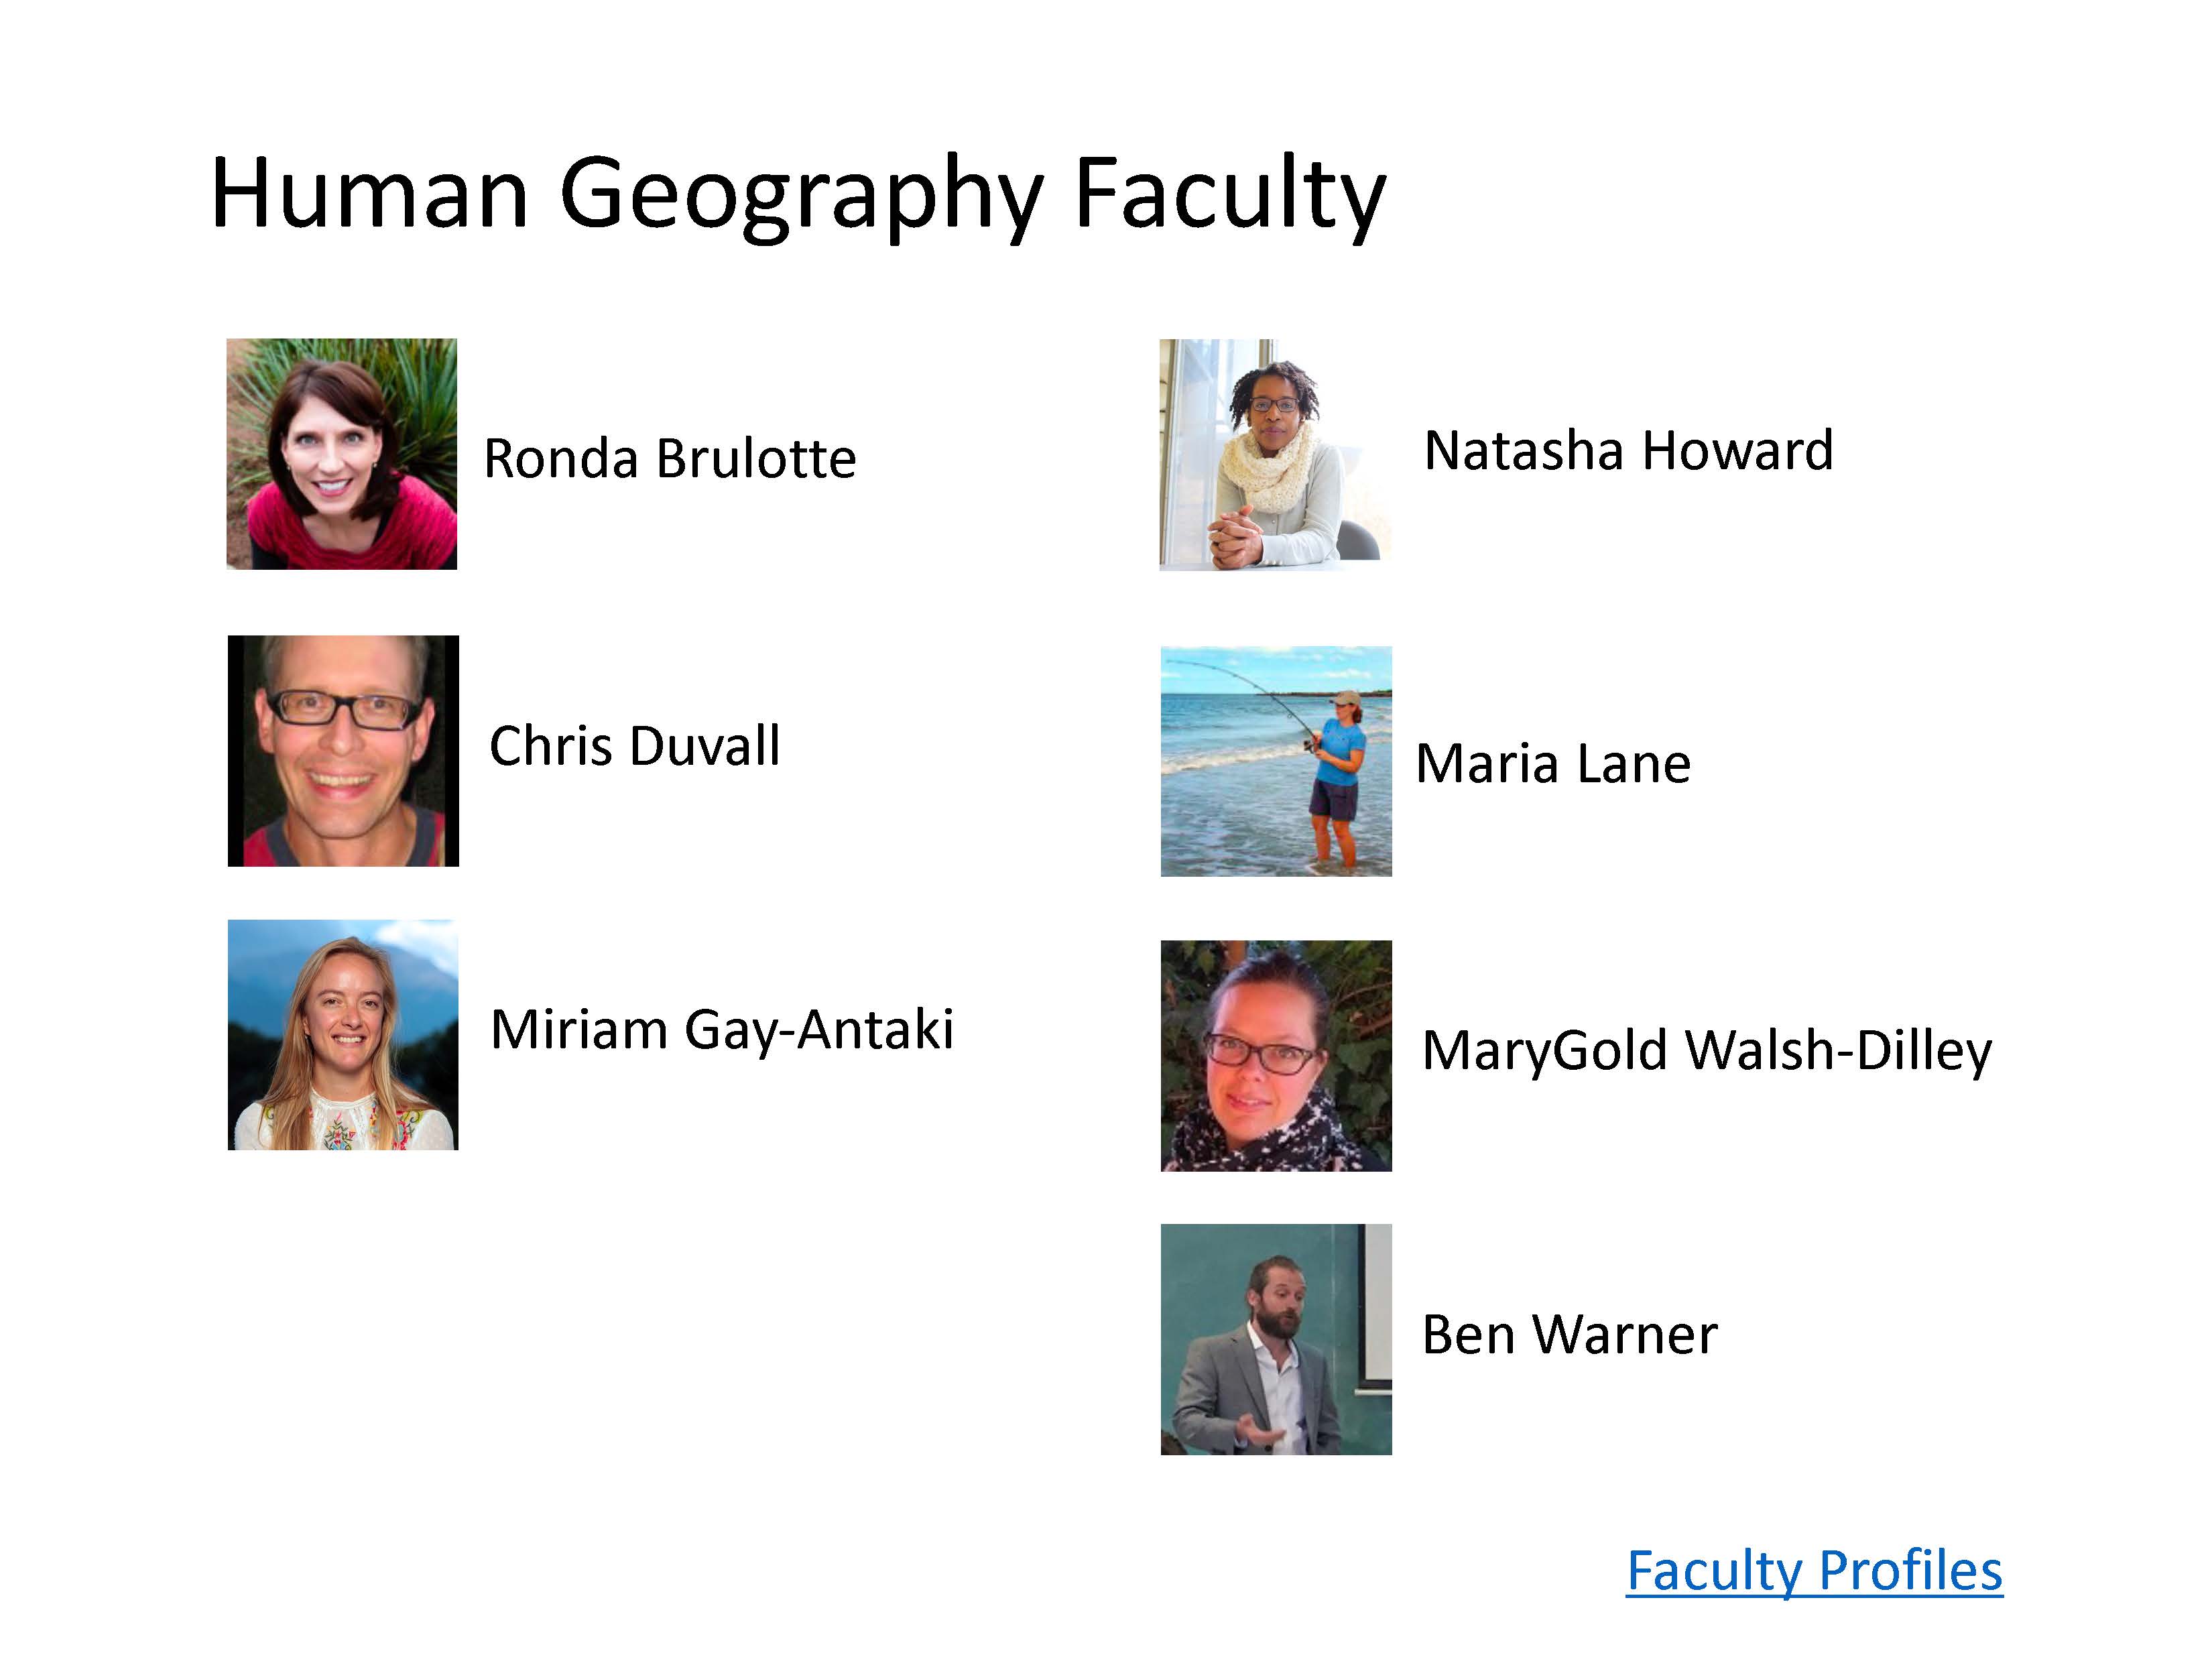
Task: Click the word Human in the title
Action: [369, 193]
